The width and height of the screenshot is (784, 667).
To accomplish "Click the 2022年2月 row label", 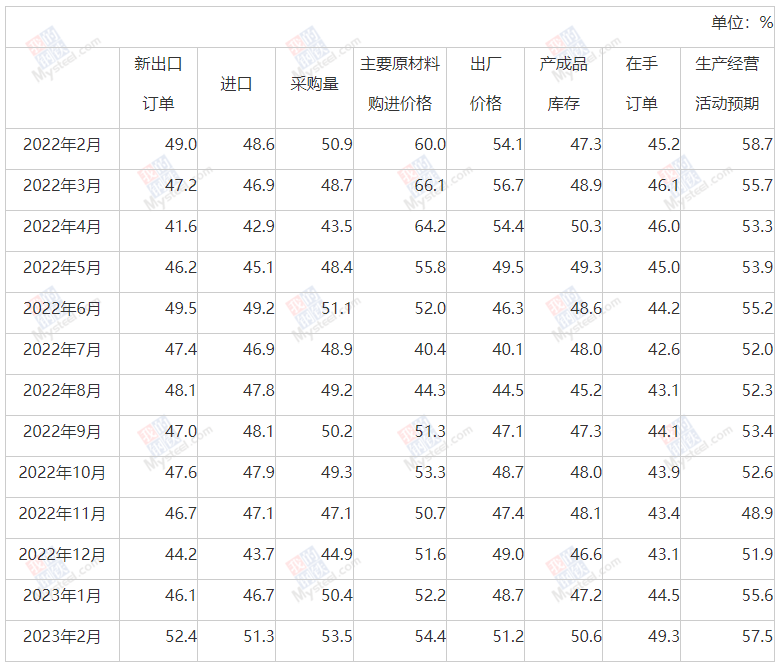I will pyautogui.click(x=62, y=145).
